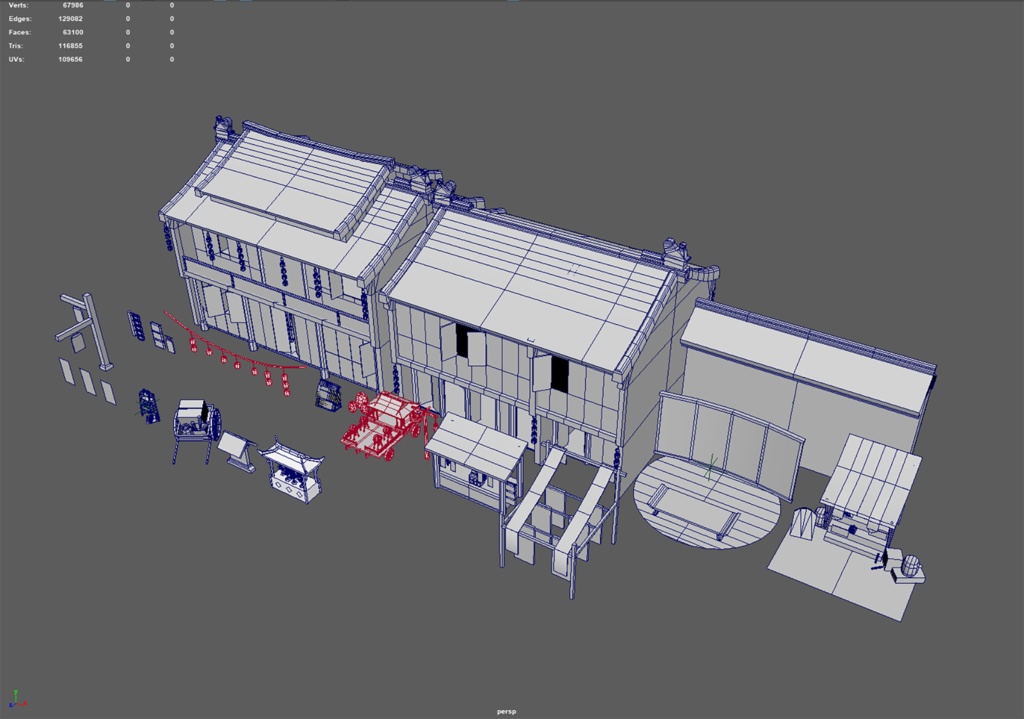This screenshot has height=719, width=1024.
Task: Click the 'Tris:' HUD label
Action: tap(16, 46)
